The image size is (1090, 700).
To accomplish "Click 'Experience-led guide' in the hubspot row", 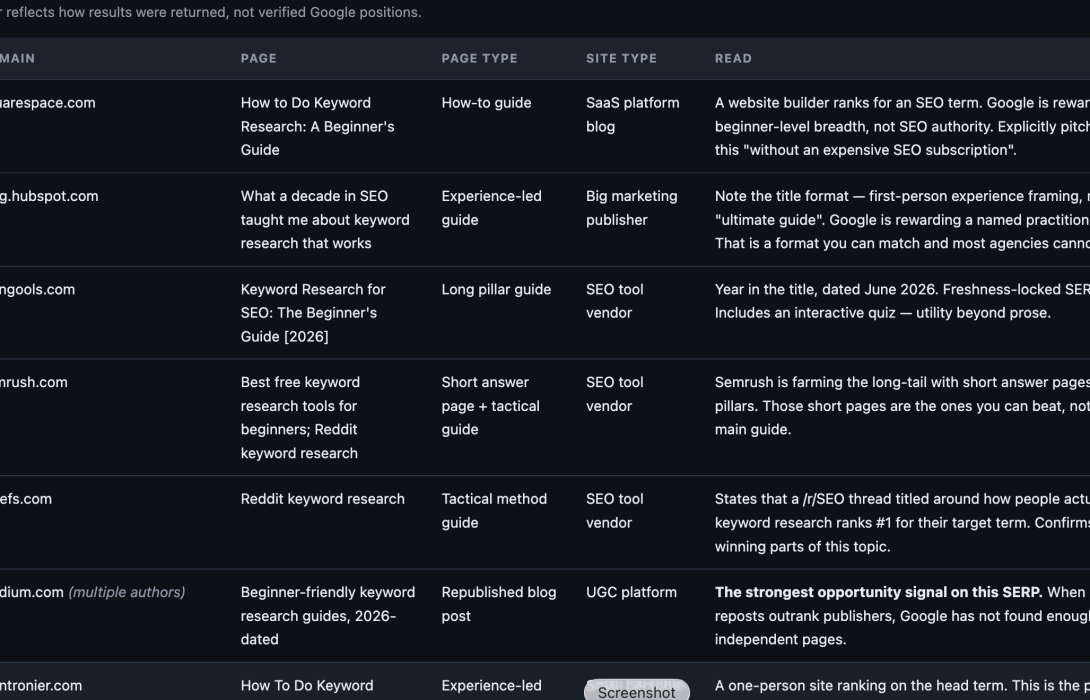I will click(491, 208).
